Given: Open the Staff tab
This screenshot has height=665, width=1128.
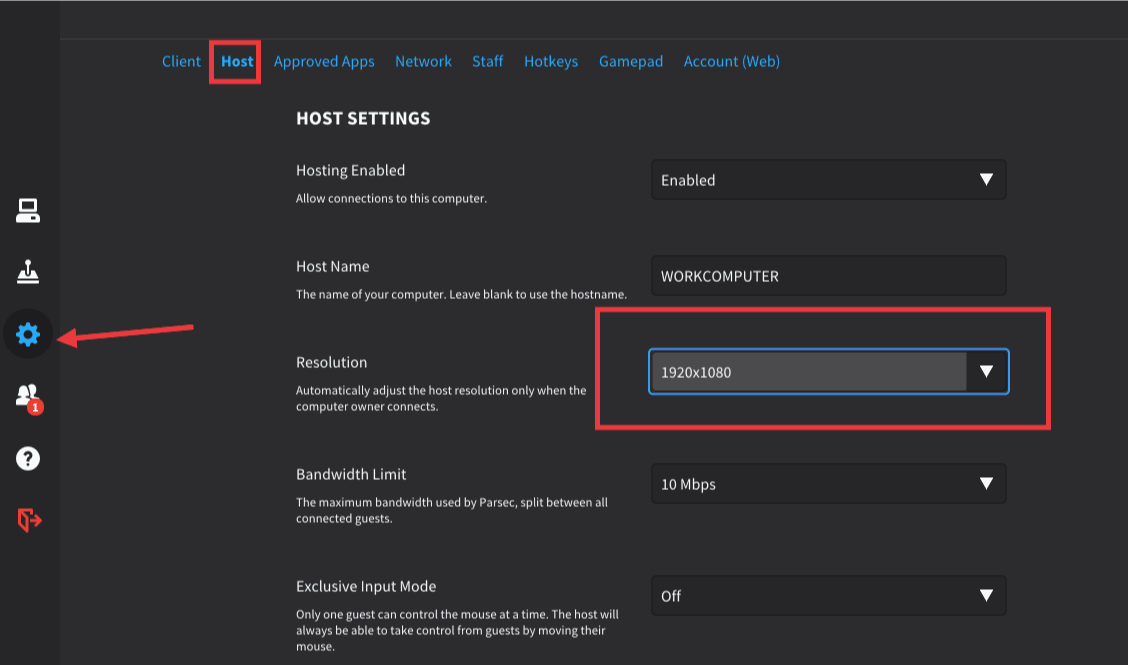Looking at the screenshot, I should tap(487, 61).
